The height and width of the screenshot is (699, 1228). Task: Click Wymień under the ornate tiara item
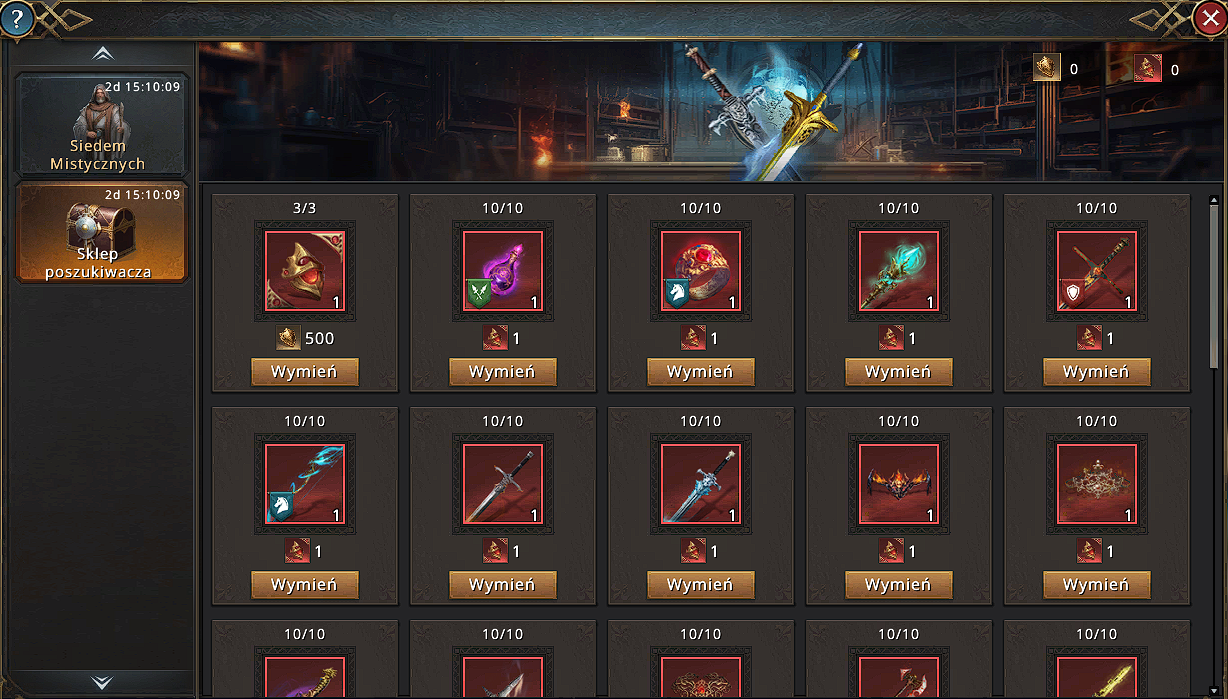1097,585
